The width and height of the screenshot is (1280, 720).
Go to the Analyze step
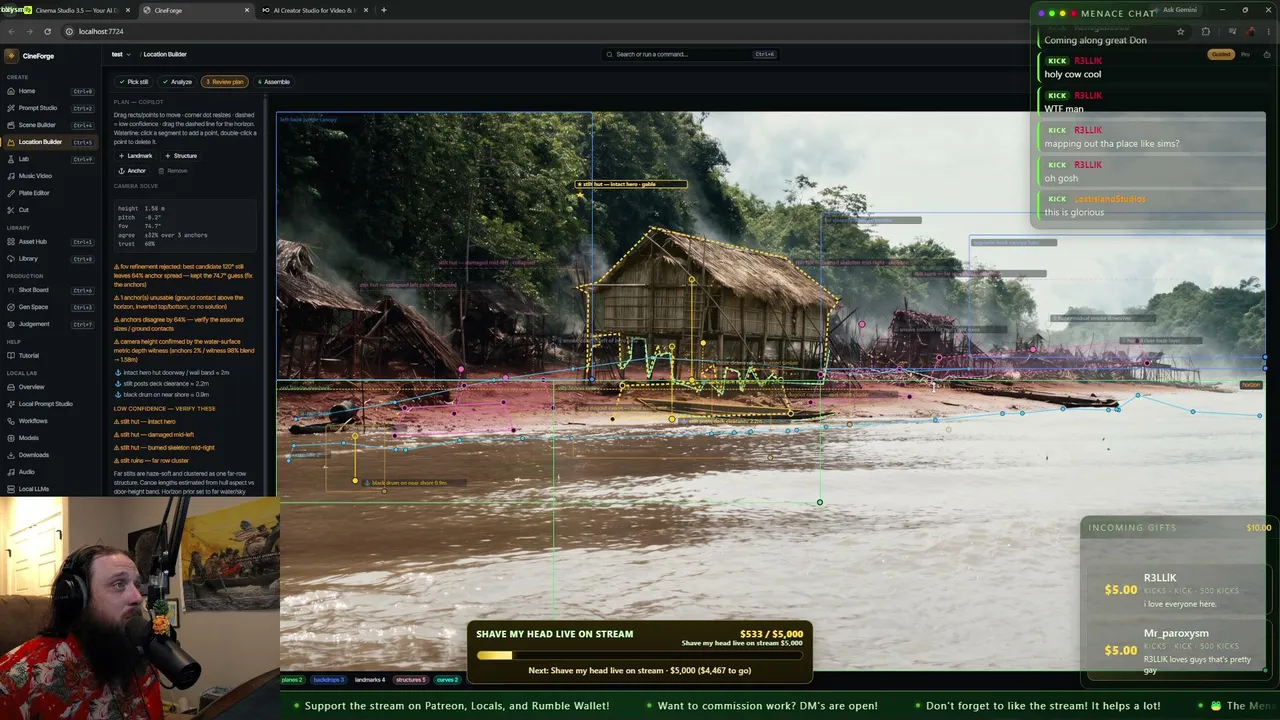click(178, 82)
